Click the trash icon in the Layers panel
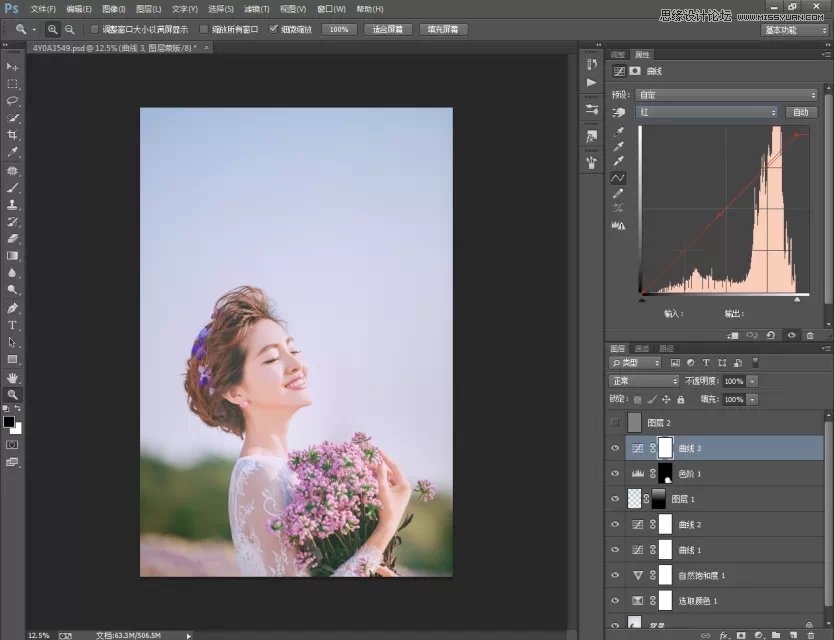 tap(811, 634)
